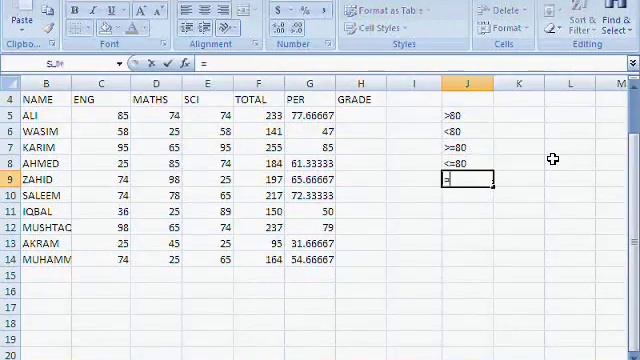Select column J header
640x360 pixels.
point(467,83)
